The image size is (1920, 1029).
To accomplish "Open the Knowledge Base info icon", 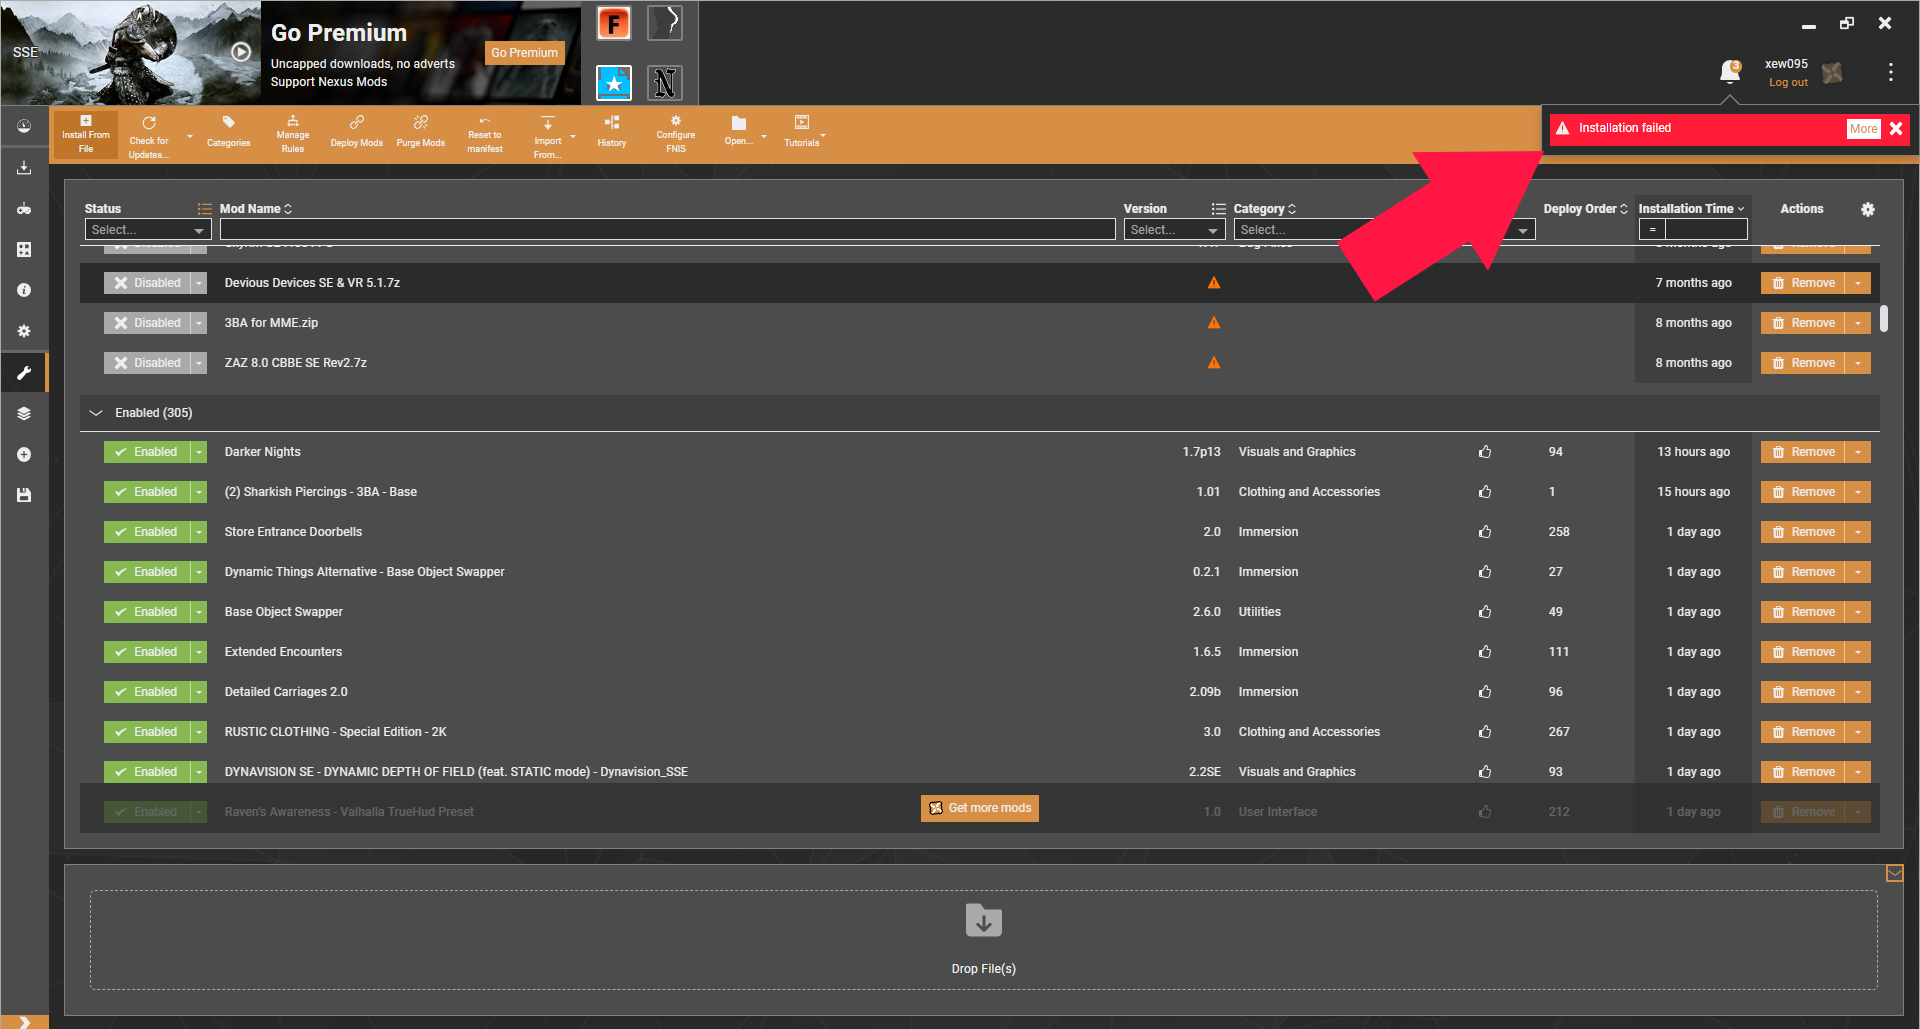I will (24, 290).
